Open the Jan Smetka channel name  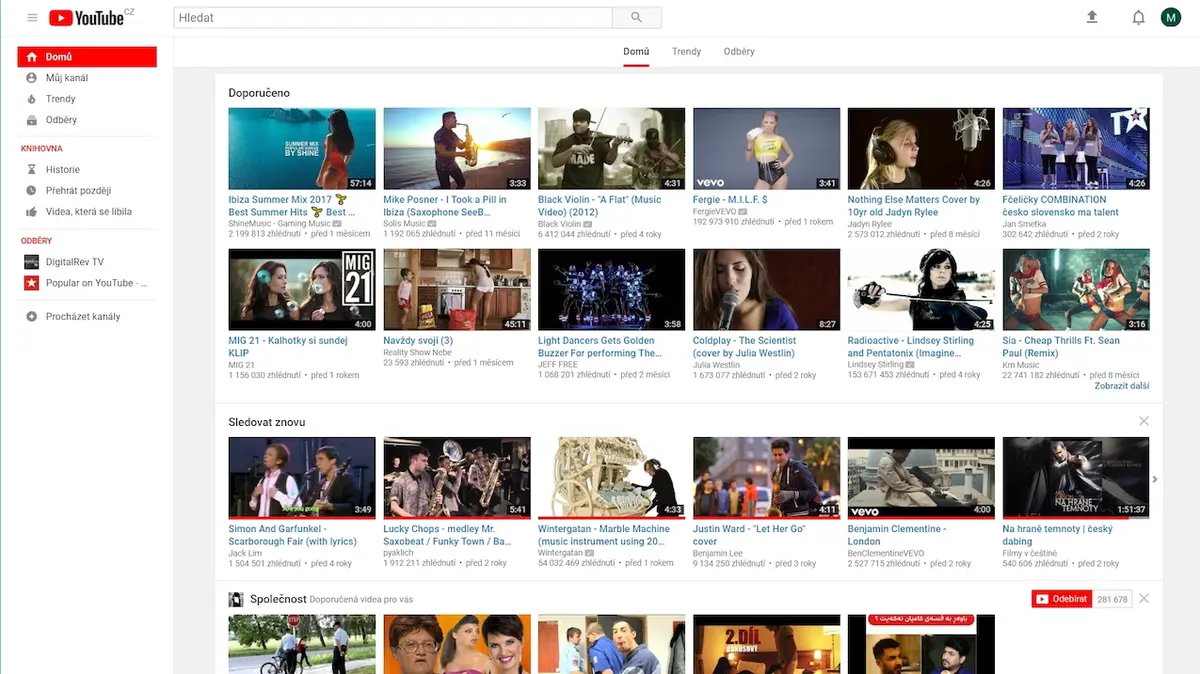(x=1024, y=224)
